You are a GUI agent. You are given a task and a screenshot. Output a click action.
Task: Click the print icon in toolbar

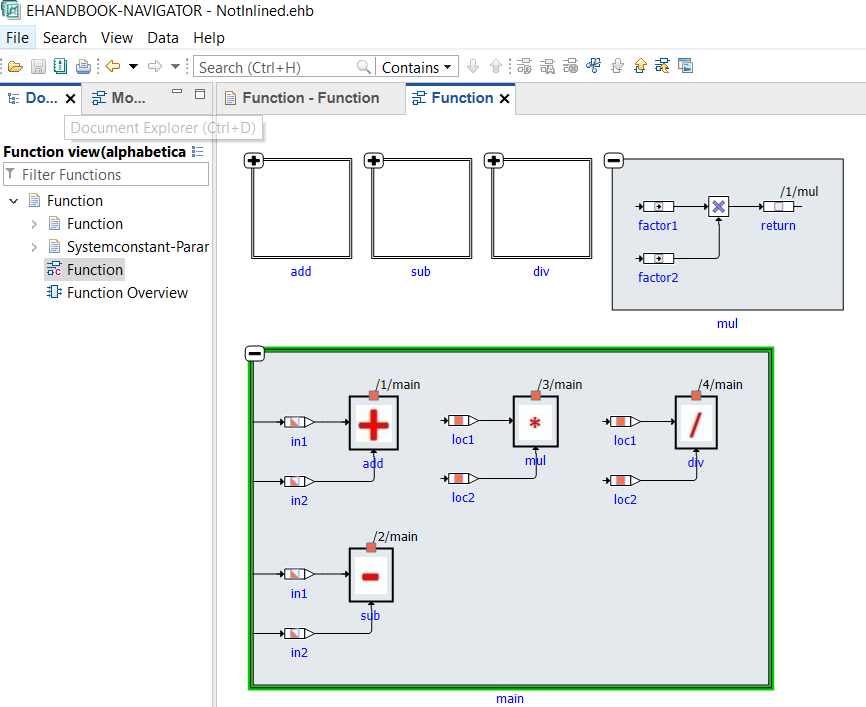83,67
